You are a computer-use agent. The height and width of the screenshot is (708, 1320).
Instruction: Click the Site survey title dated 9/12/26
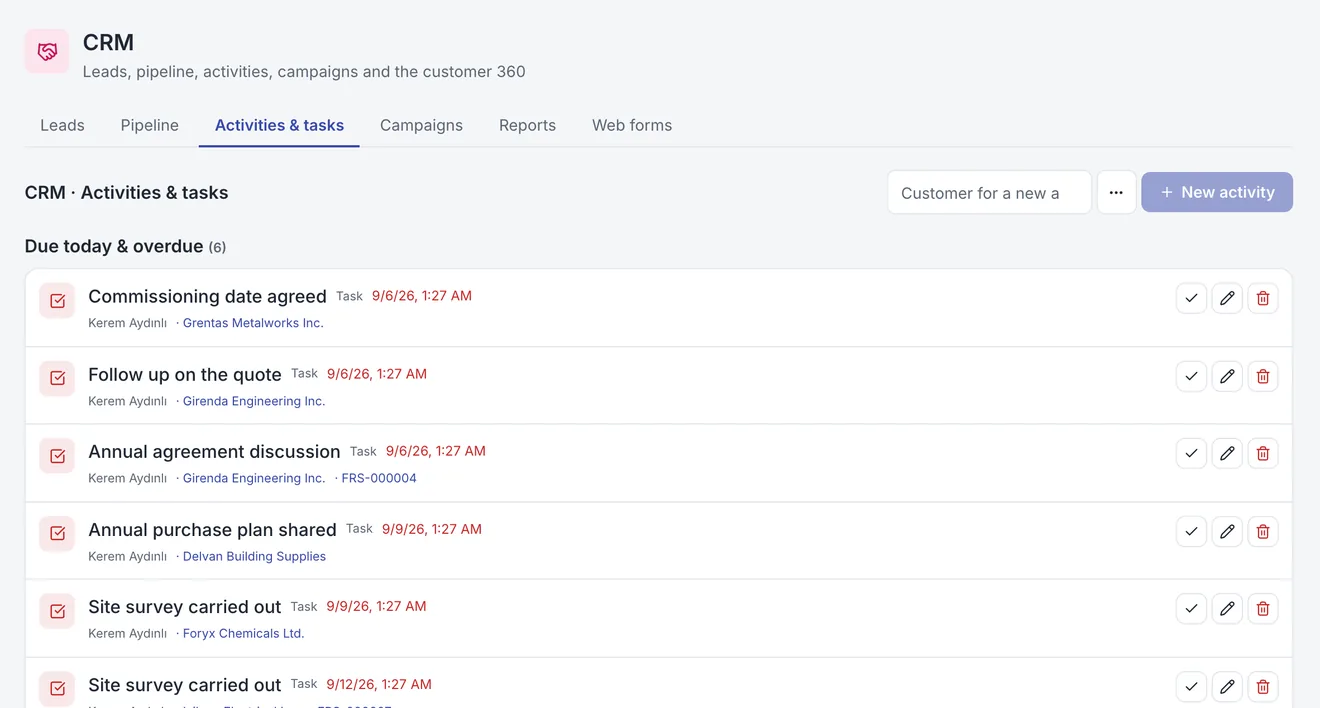[x=185, y=684]
